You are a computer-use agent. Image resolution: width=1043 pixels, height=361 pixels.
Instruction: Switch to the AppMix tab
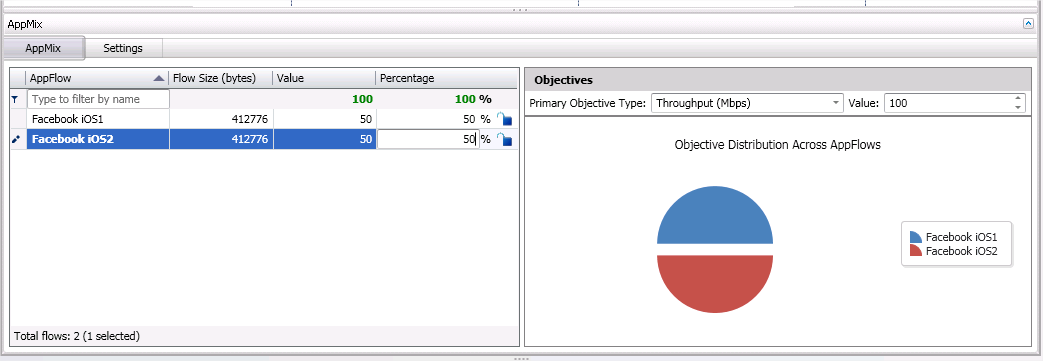click(x=43, y=49)
